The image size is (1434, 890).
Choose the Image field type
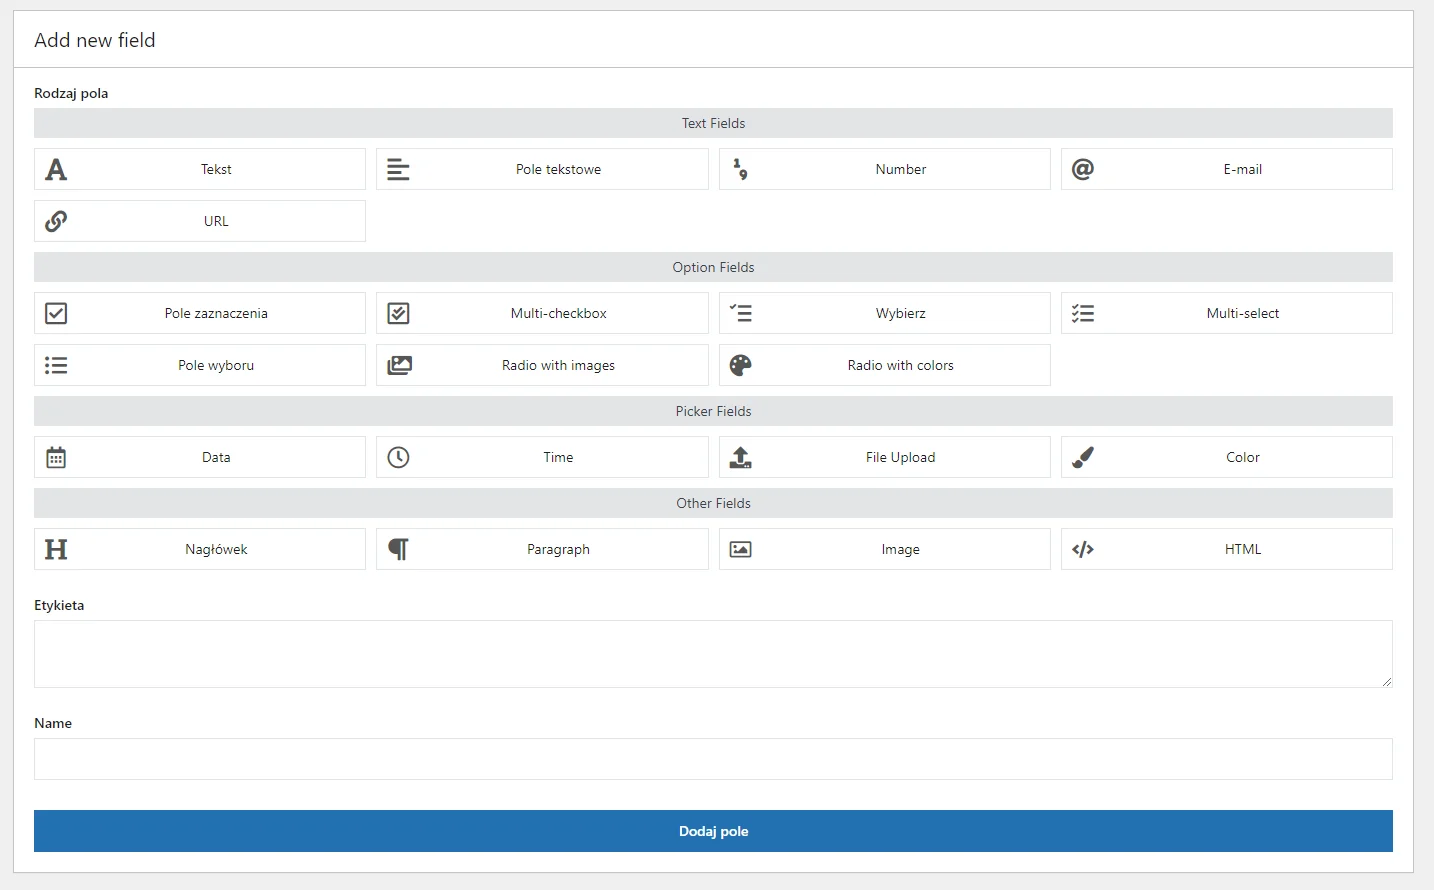(885, 550)
